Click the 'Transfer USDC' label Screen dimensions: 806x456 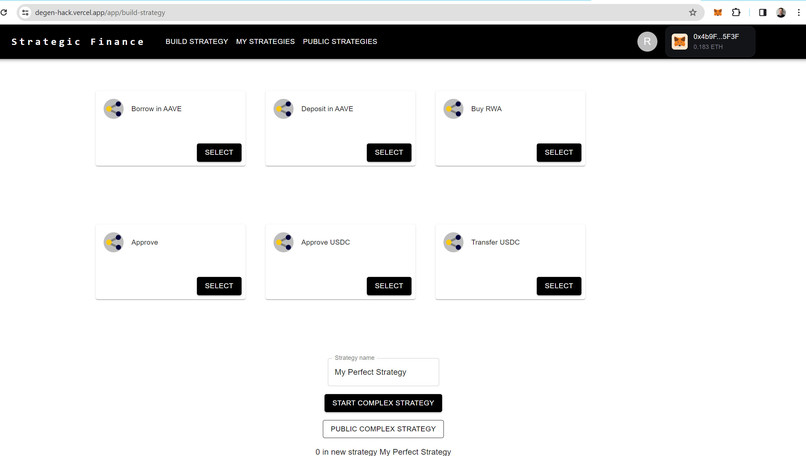coord(495,242)
